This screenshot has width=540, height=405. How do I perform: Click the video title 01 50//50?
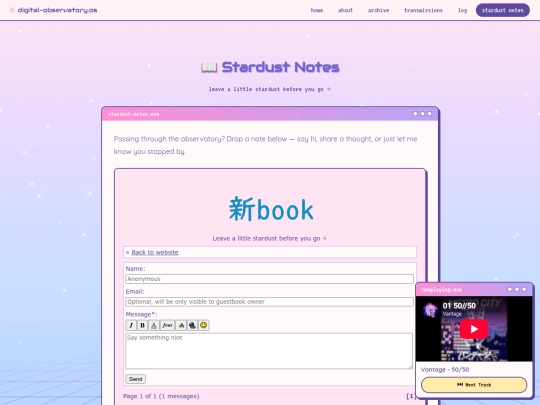tap(459, 305)
